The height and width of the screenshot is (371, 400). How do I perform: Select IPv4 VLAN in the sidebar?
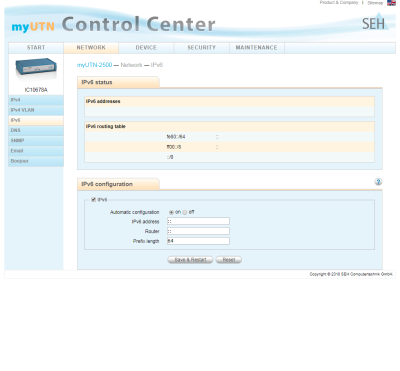(x=36, y=110)
